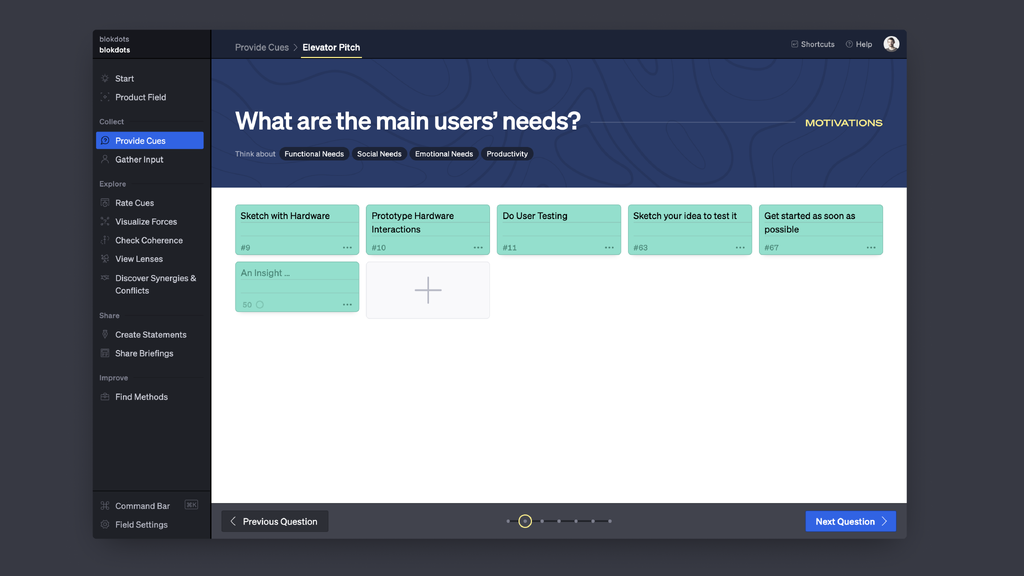Open options menu on An Insight card
This screenshot has height=576, width=1024.
pos(347,304)
